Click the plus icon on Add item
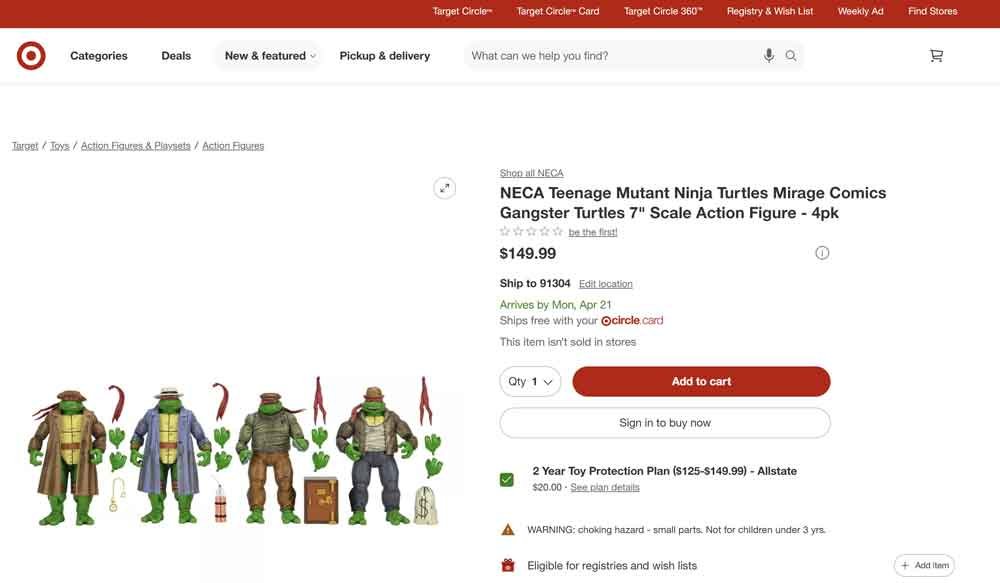Image resolution: width=1000 pixels, height=583 pixels. click(903, 563)
